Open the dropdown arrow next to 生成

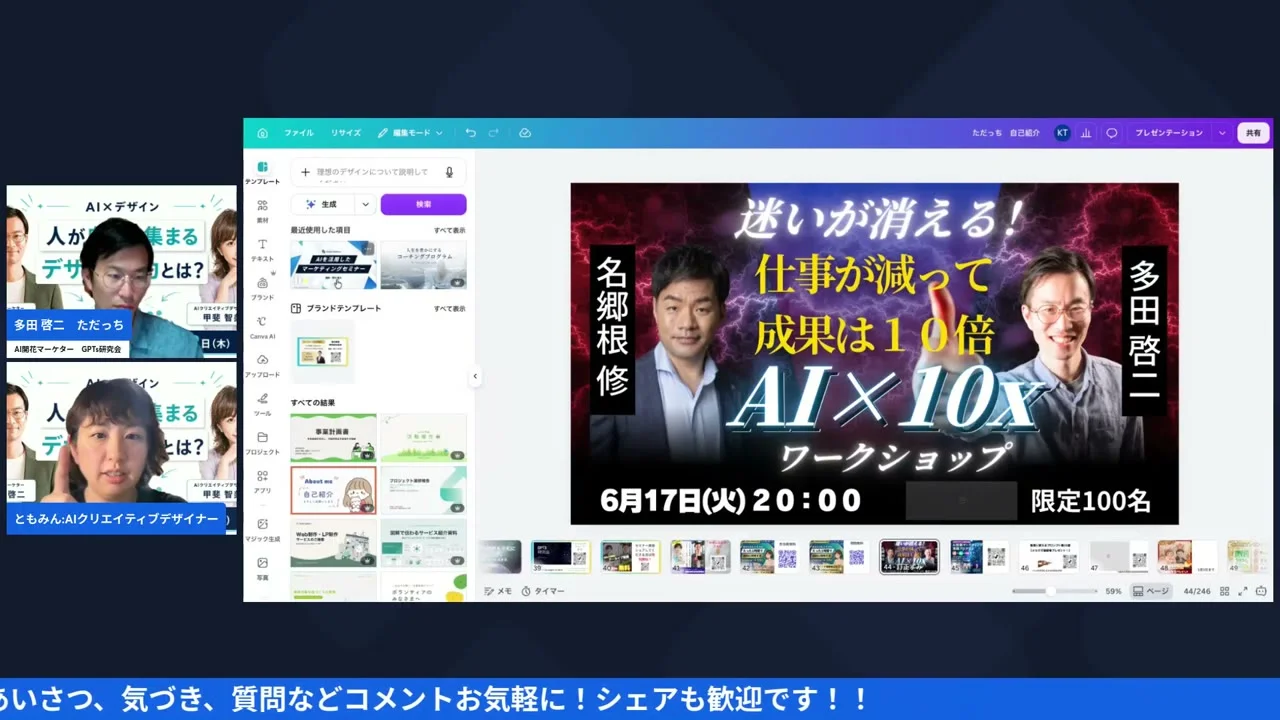[365, 204]
